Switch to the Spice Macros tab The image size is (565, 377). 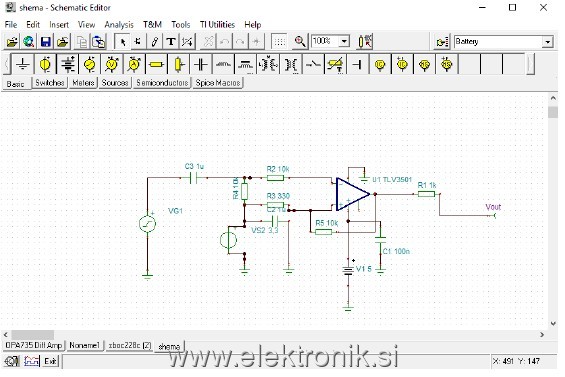point(218,83)
